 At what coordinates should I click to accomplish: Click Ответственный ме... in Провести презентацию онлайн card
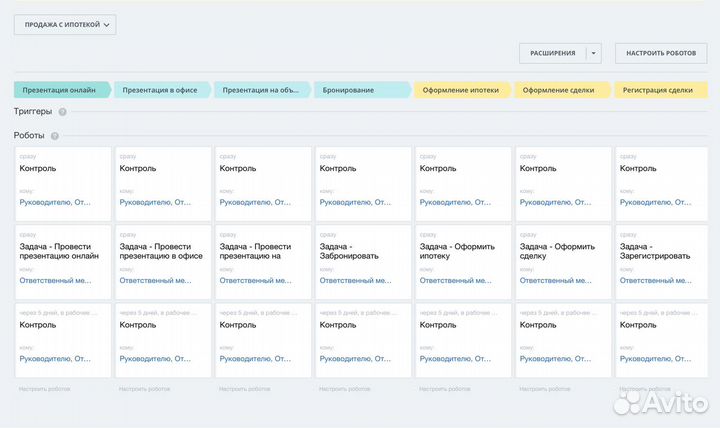pos(55,280)
